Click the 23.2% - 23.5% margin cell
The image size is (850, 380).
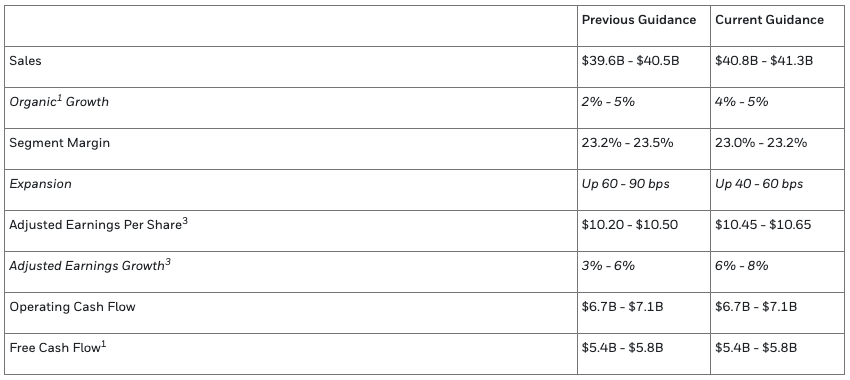pos(627,143)
